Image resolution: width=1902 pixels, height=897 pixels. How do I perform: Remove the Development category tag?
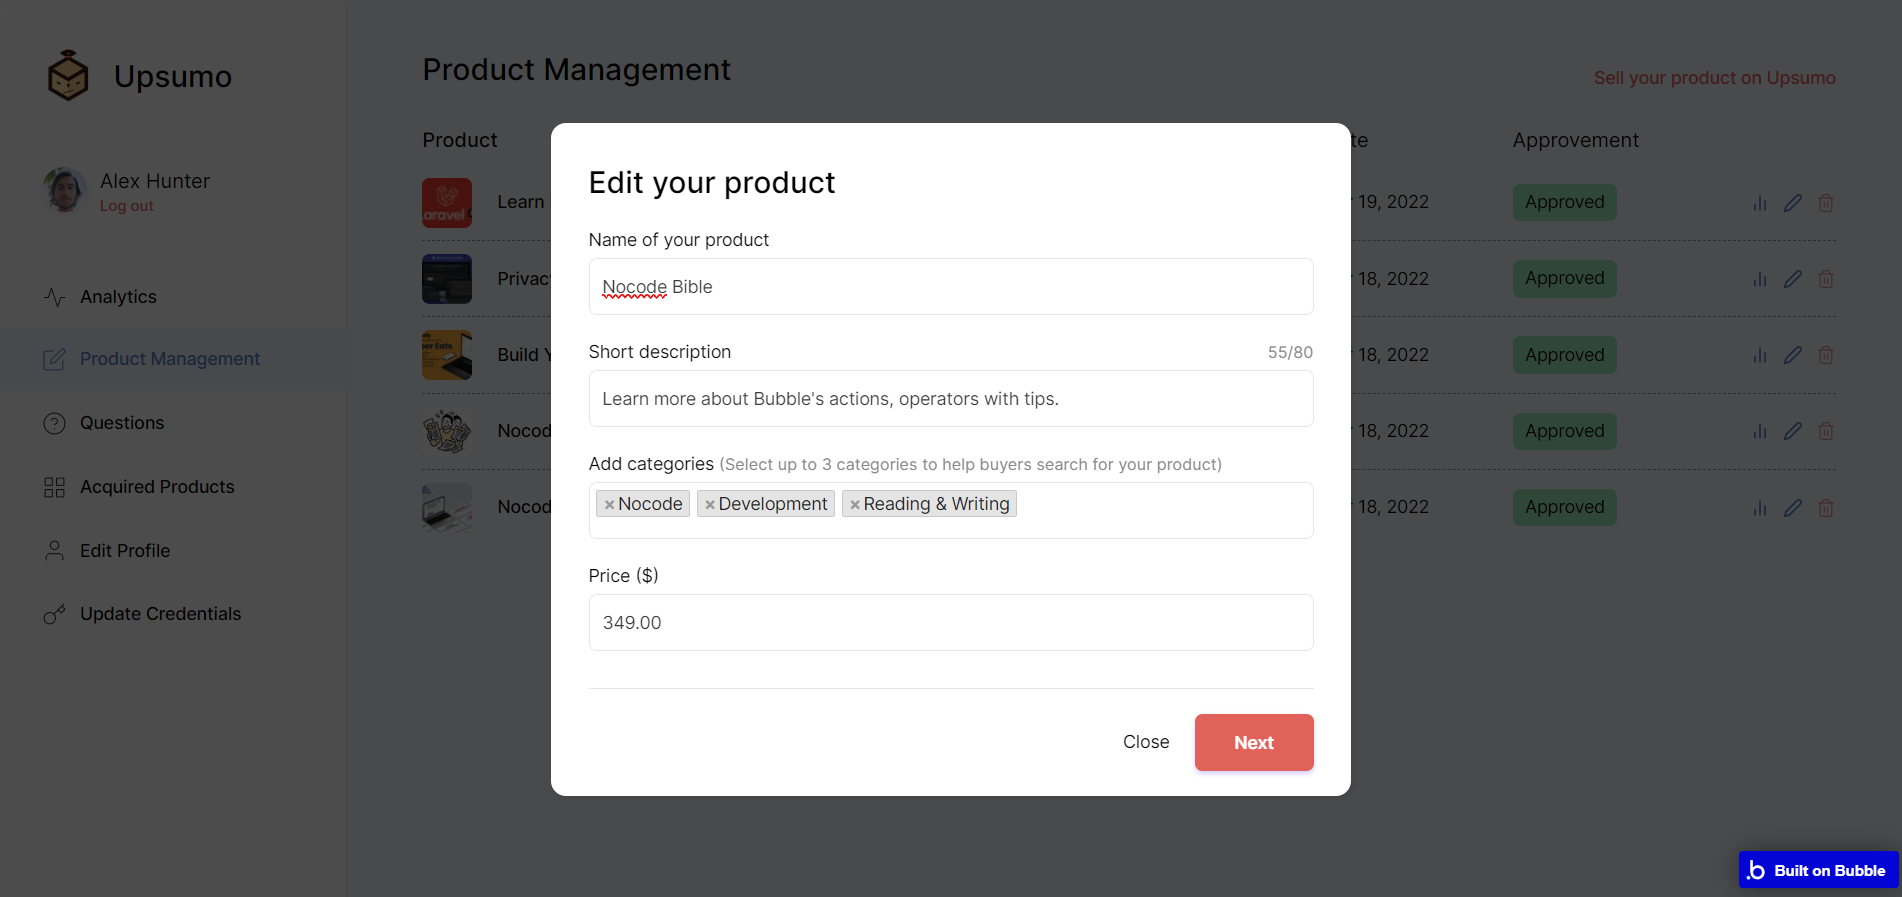tap(710, 505)
